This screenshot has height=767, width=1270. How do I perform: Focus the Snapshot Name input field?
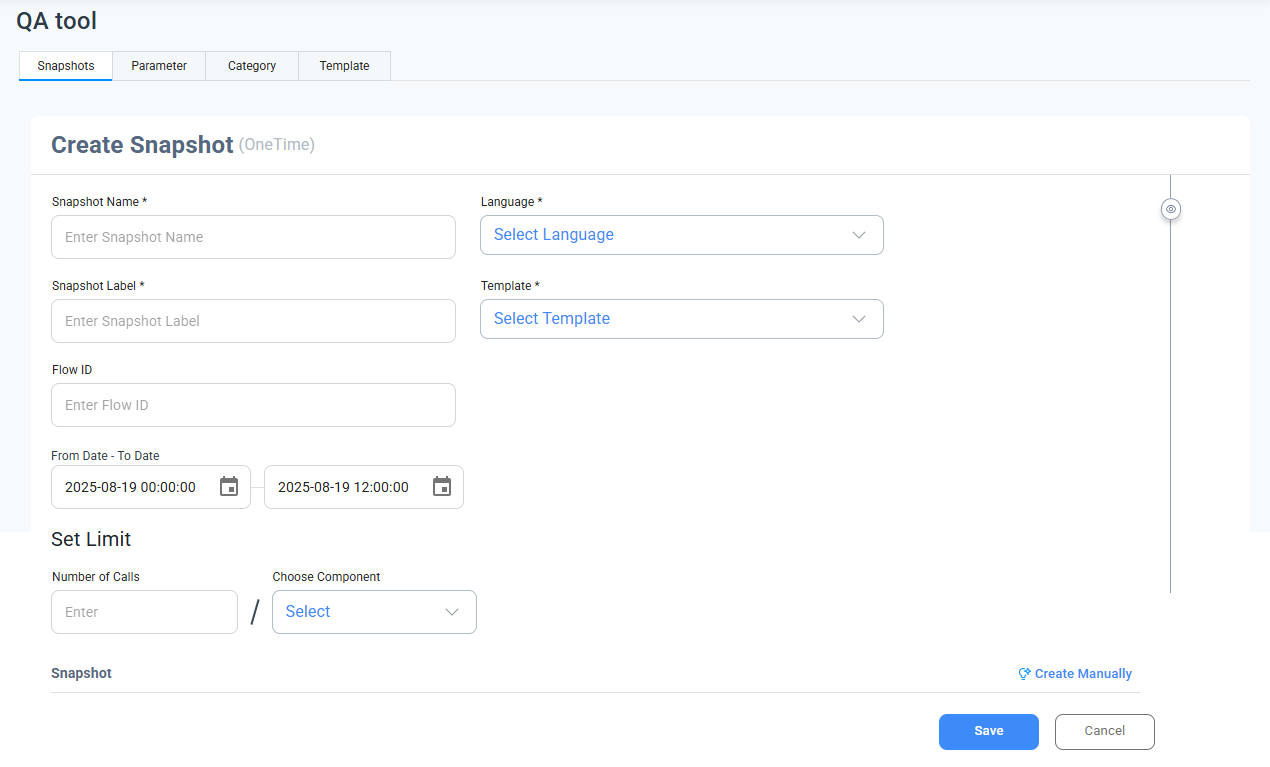coord(253,237)
